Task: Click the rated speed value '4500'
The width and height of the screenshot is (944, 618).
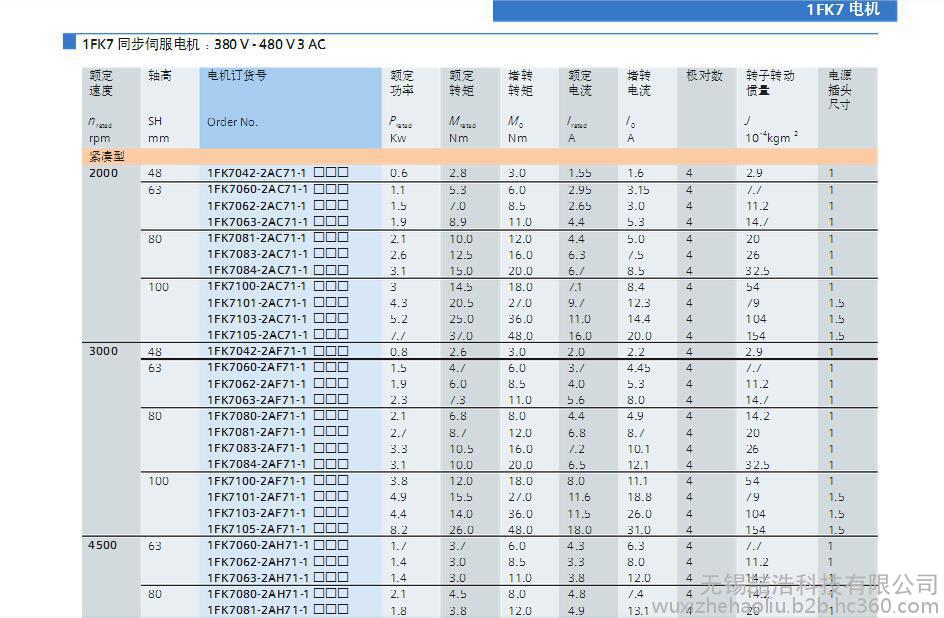Action: 103,545
